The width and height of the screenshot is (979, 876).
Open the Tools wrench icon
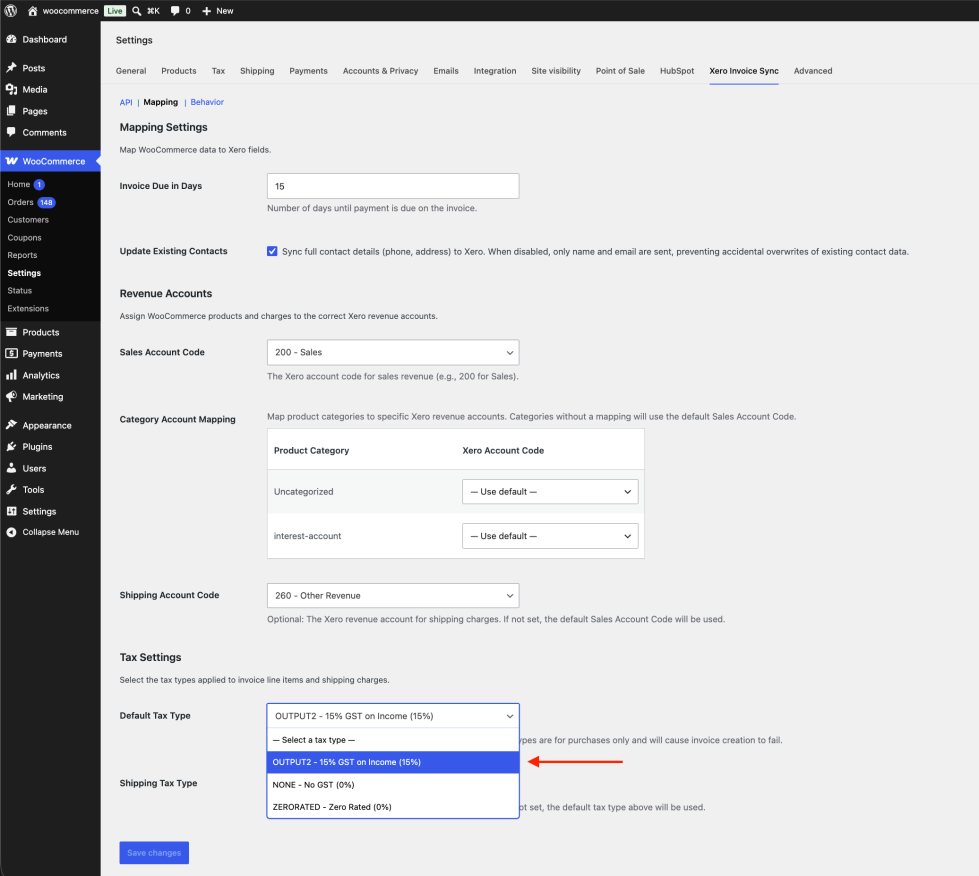(11, 490)
